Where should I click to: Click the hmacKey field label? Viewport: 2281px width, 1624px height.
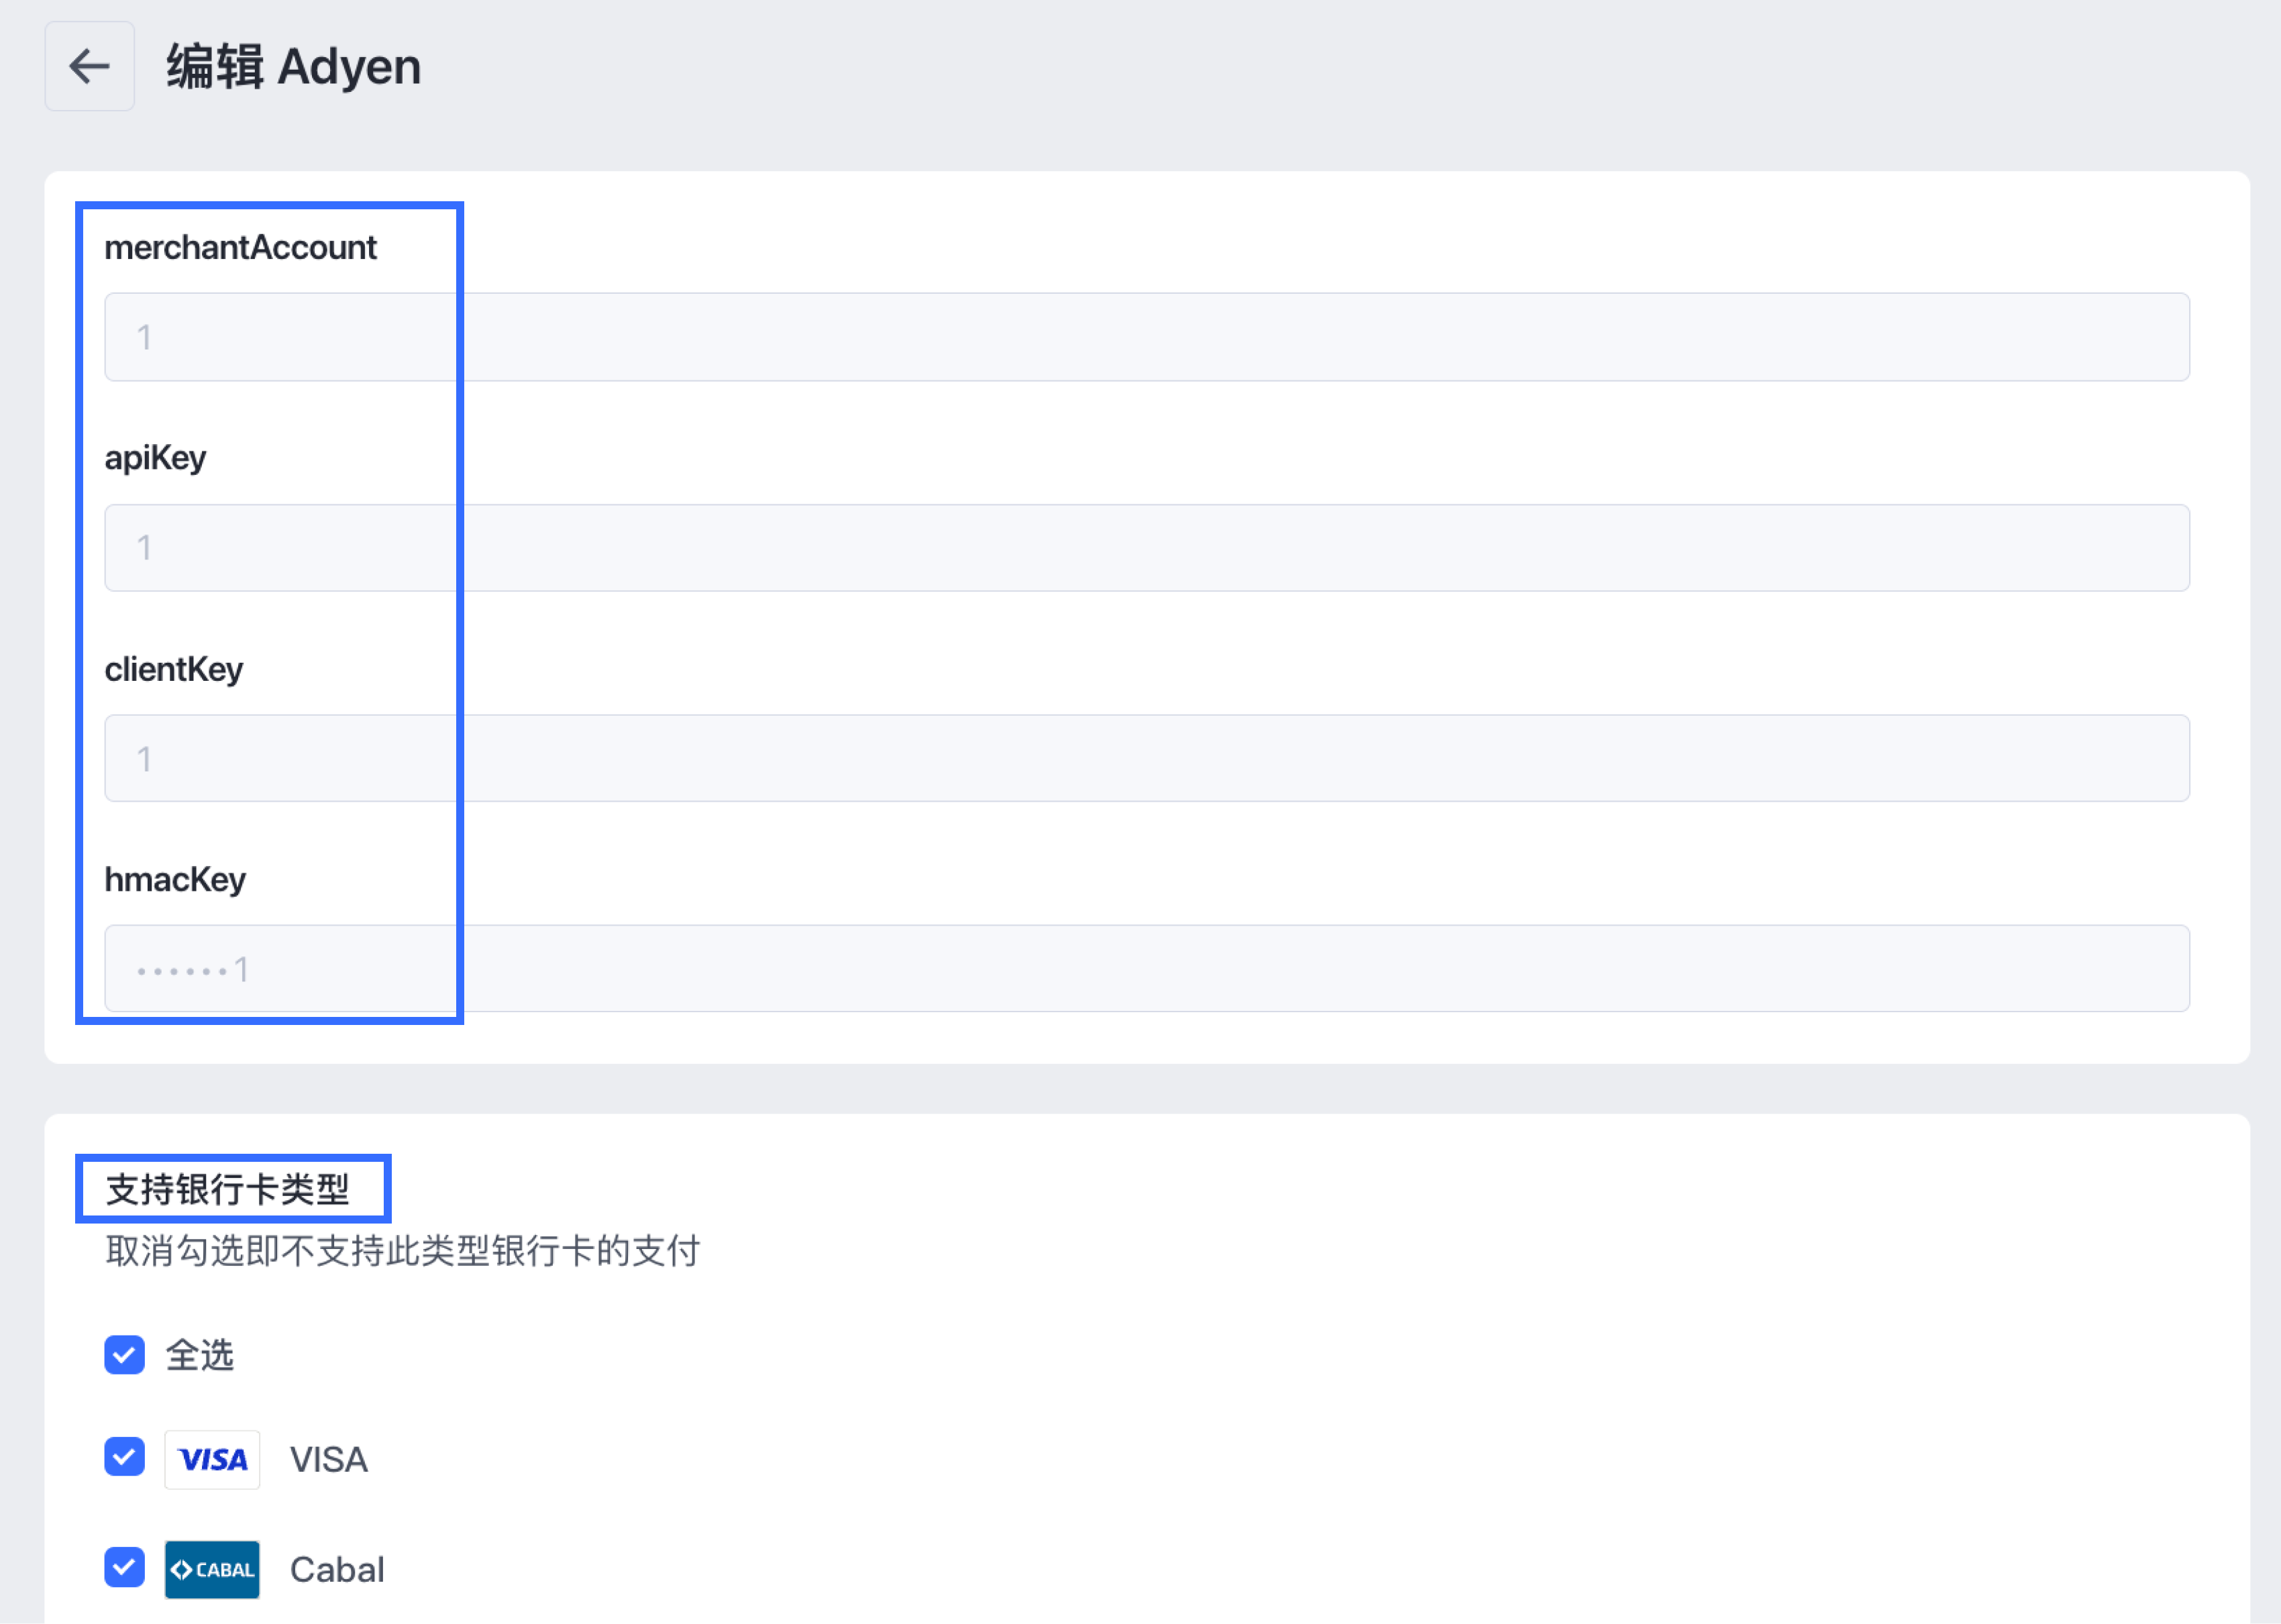(175, 880)
